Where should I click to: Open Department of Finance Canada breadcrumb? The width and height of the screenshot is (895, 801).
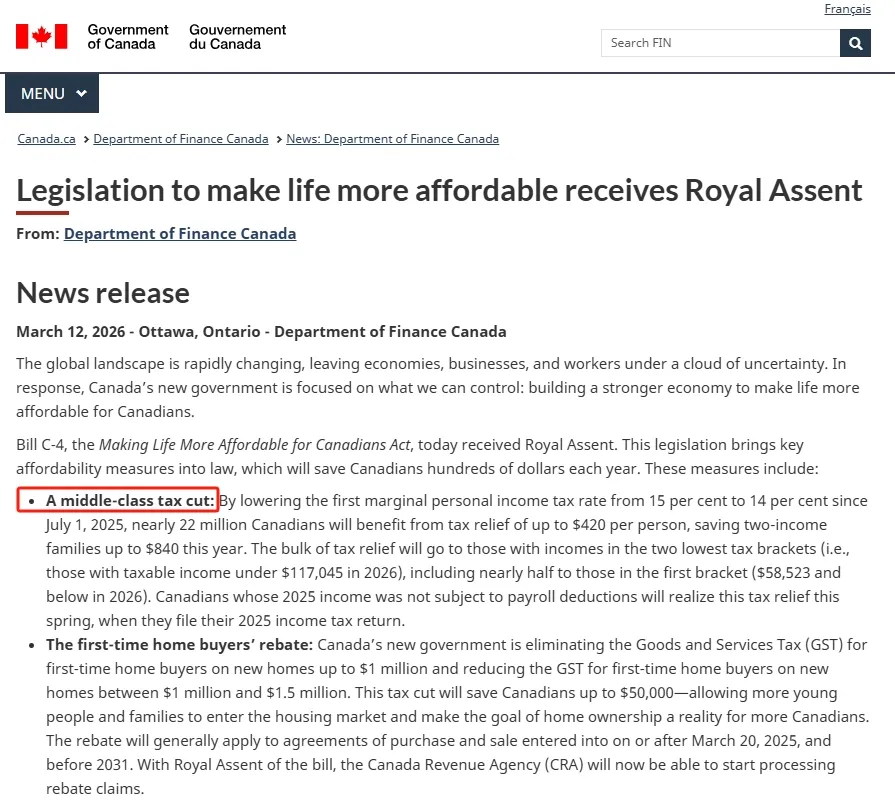click(x=180, y=139)
